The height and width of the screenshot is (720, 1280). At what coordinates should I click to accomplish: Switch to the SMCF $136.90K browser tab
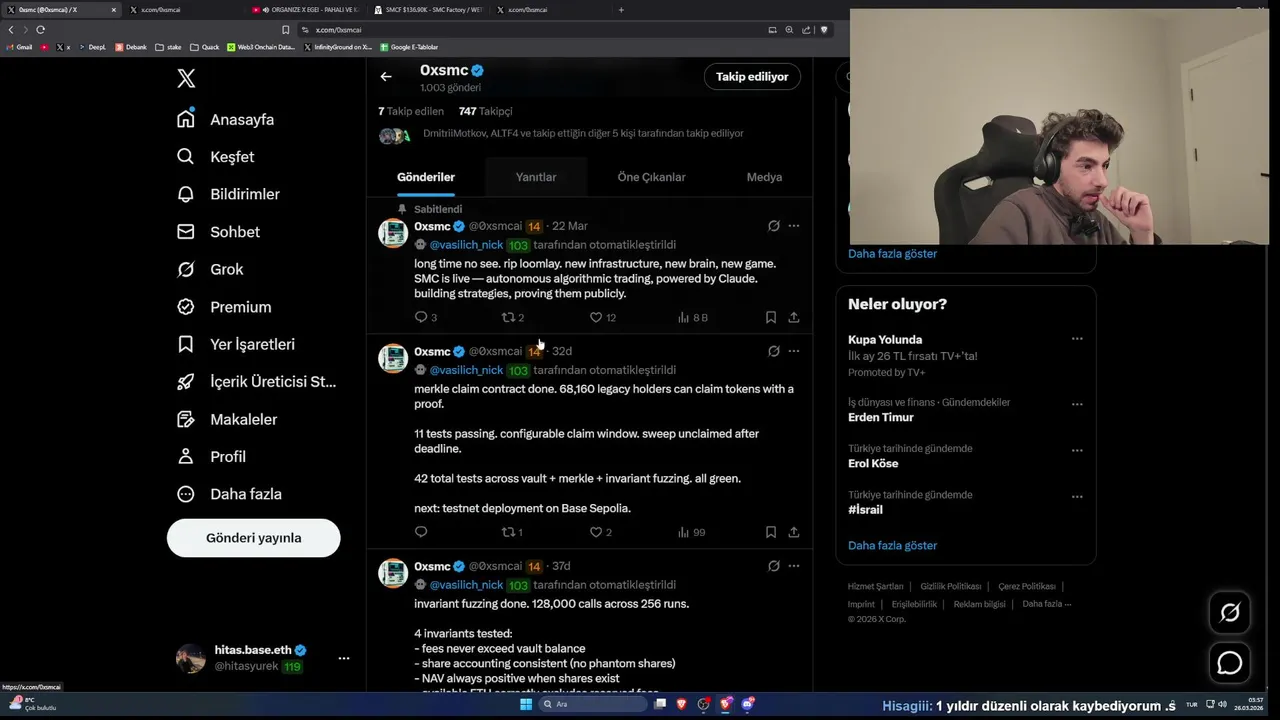[431, 10]
